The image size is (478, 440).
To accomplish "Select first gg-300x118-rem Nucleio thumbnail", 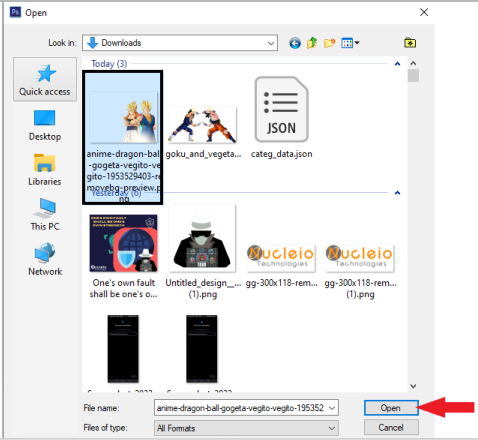I will click(x=281, y=258).
